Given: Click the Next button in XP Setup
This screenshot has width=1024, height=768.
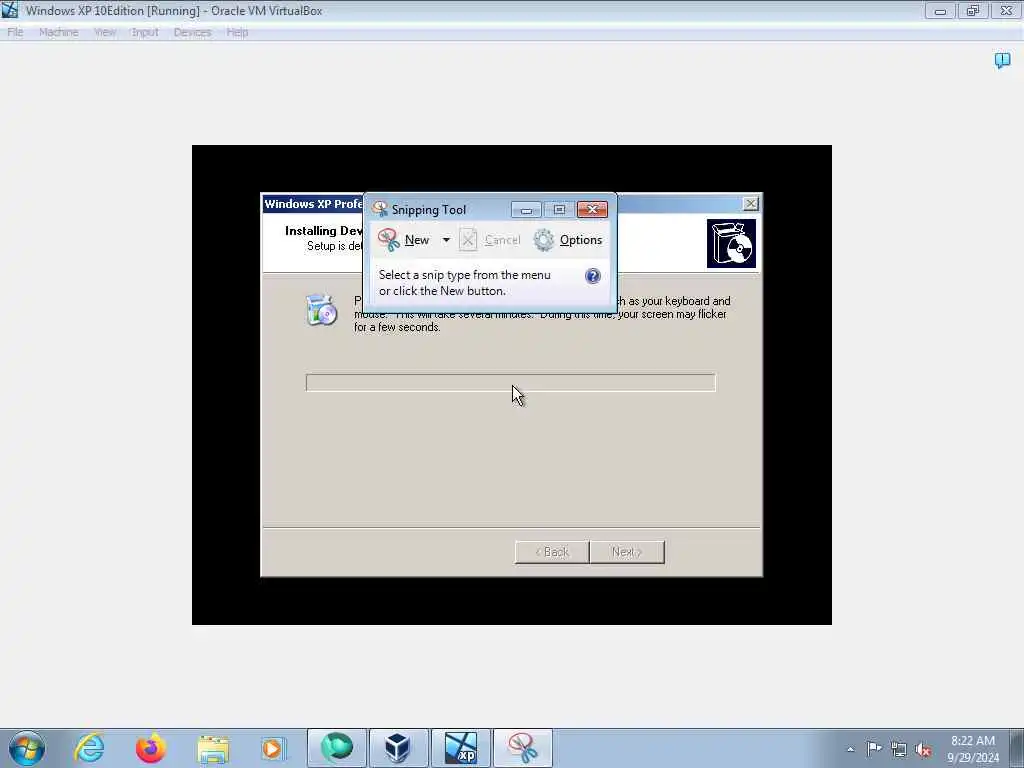Looking at the screenshot, I should pos(627,552).
